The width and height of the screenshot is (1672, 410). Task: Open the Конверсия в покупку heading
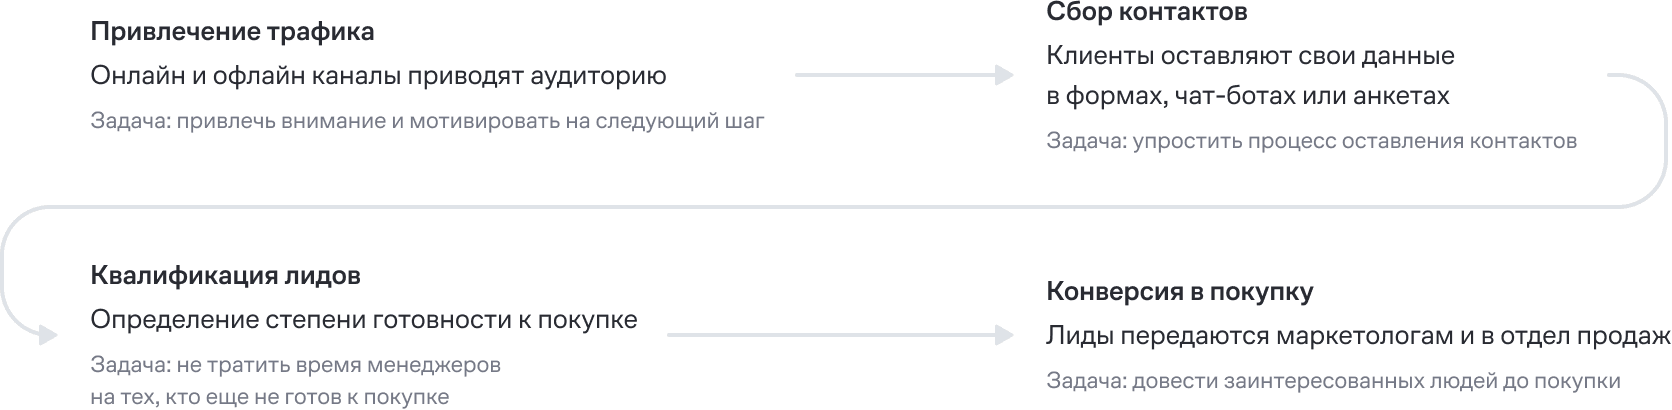tap(1179, 292)
